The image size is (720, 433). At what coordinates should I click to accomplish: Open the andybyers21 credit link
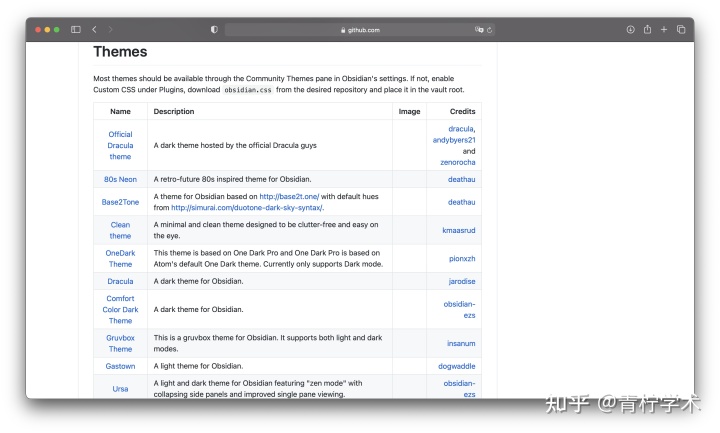[x=454, y=140]
